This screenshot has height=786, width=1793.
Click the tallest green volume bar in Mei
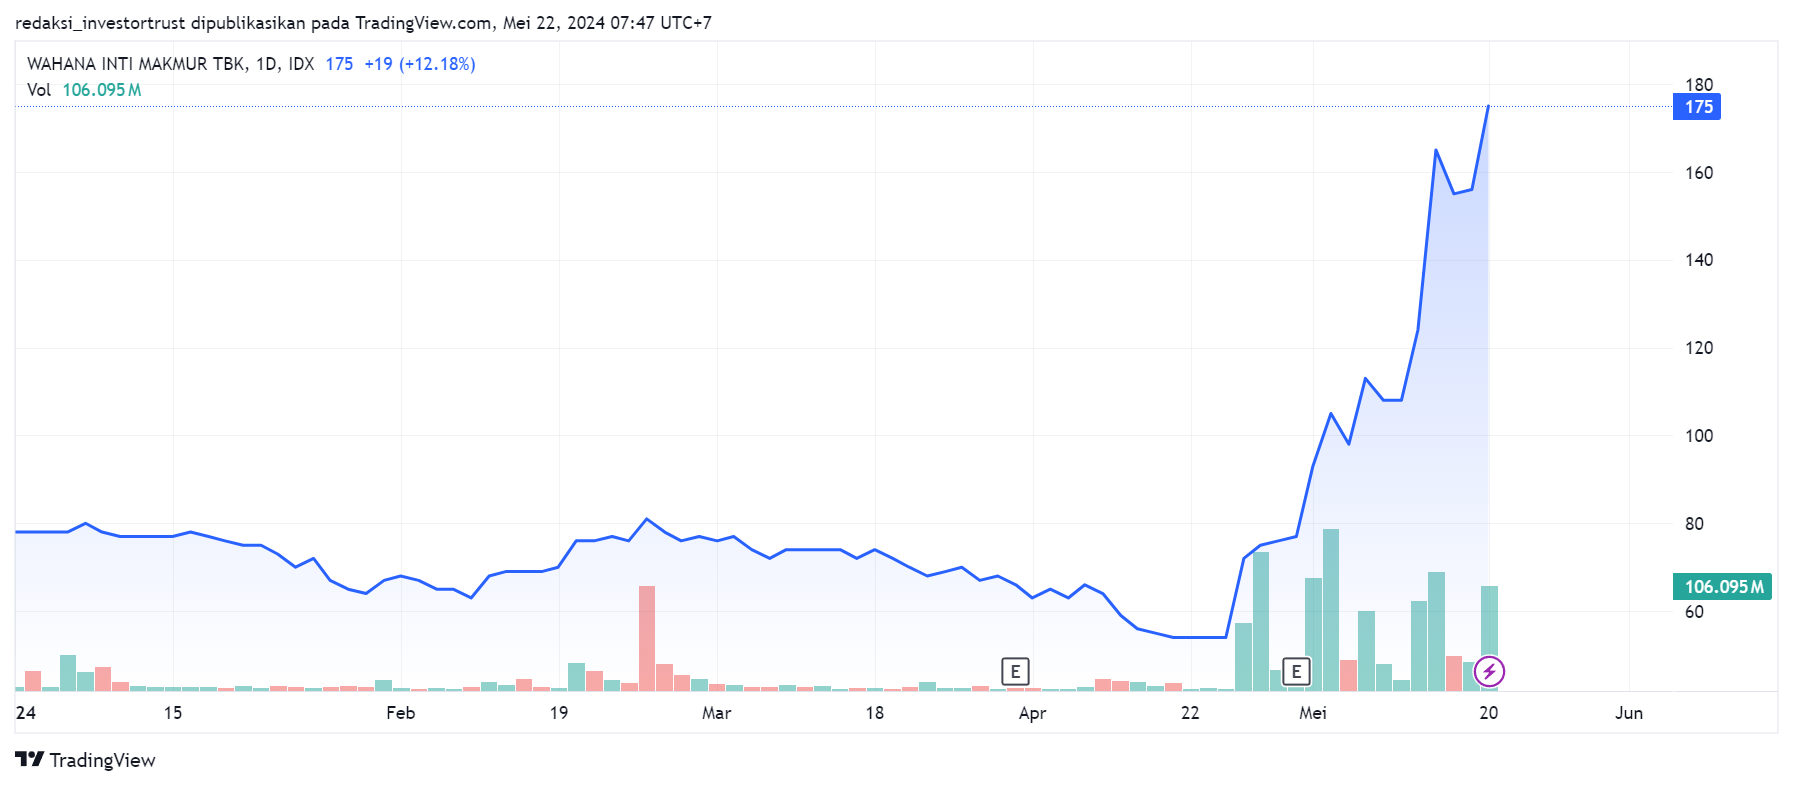pyautogui.click(x=1331, y=610)
